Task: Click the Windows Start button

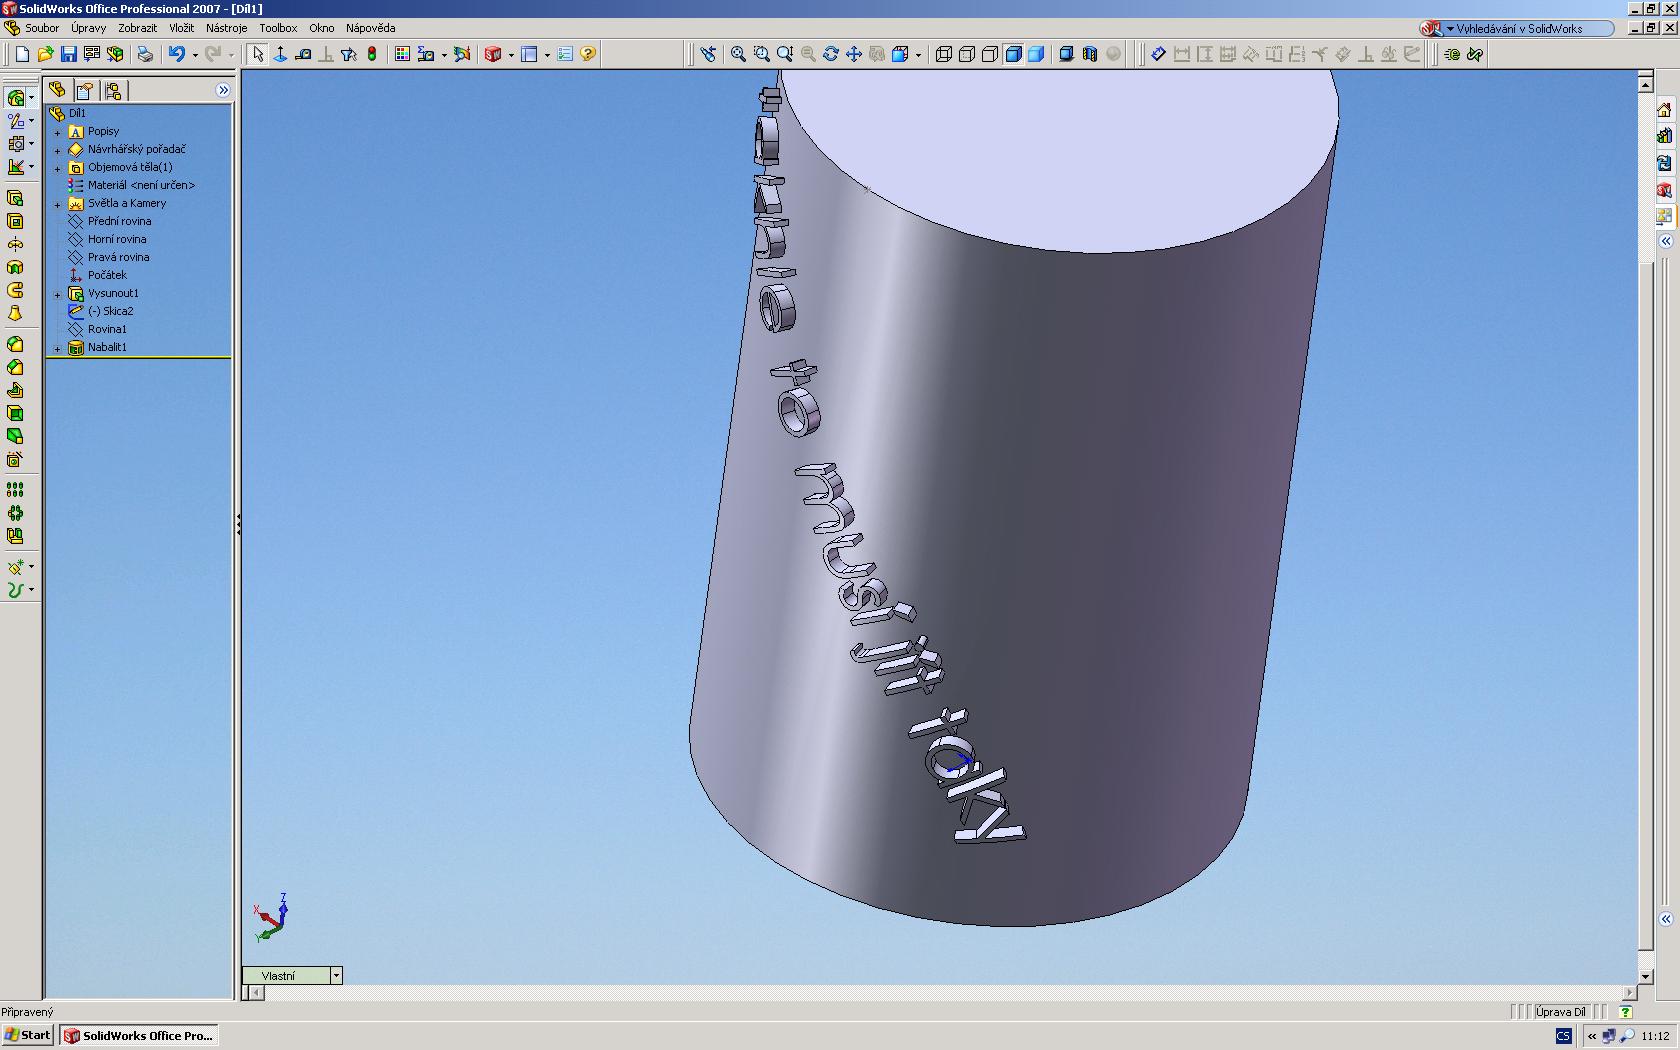Action: coord(28,1035)
